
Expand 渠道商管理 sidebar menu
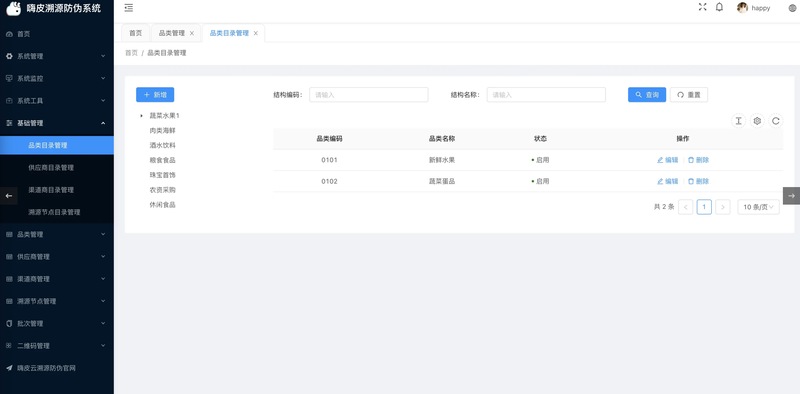coord(57,279)
